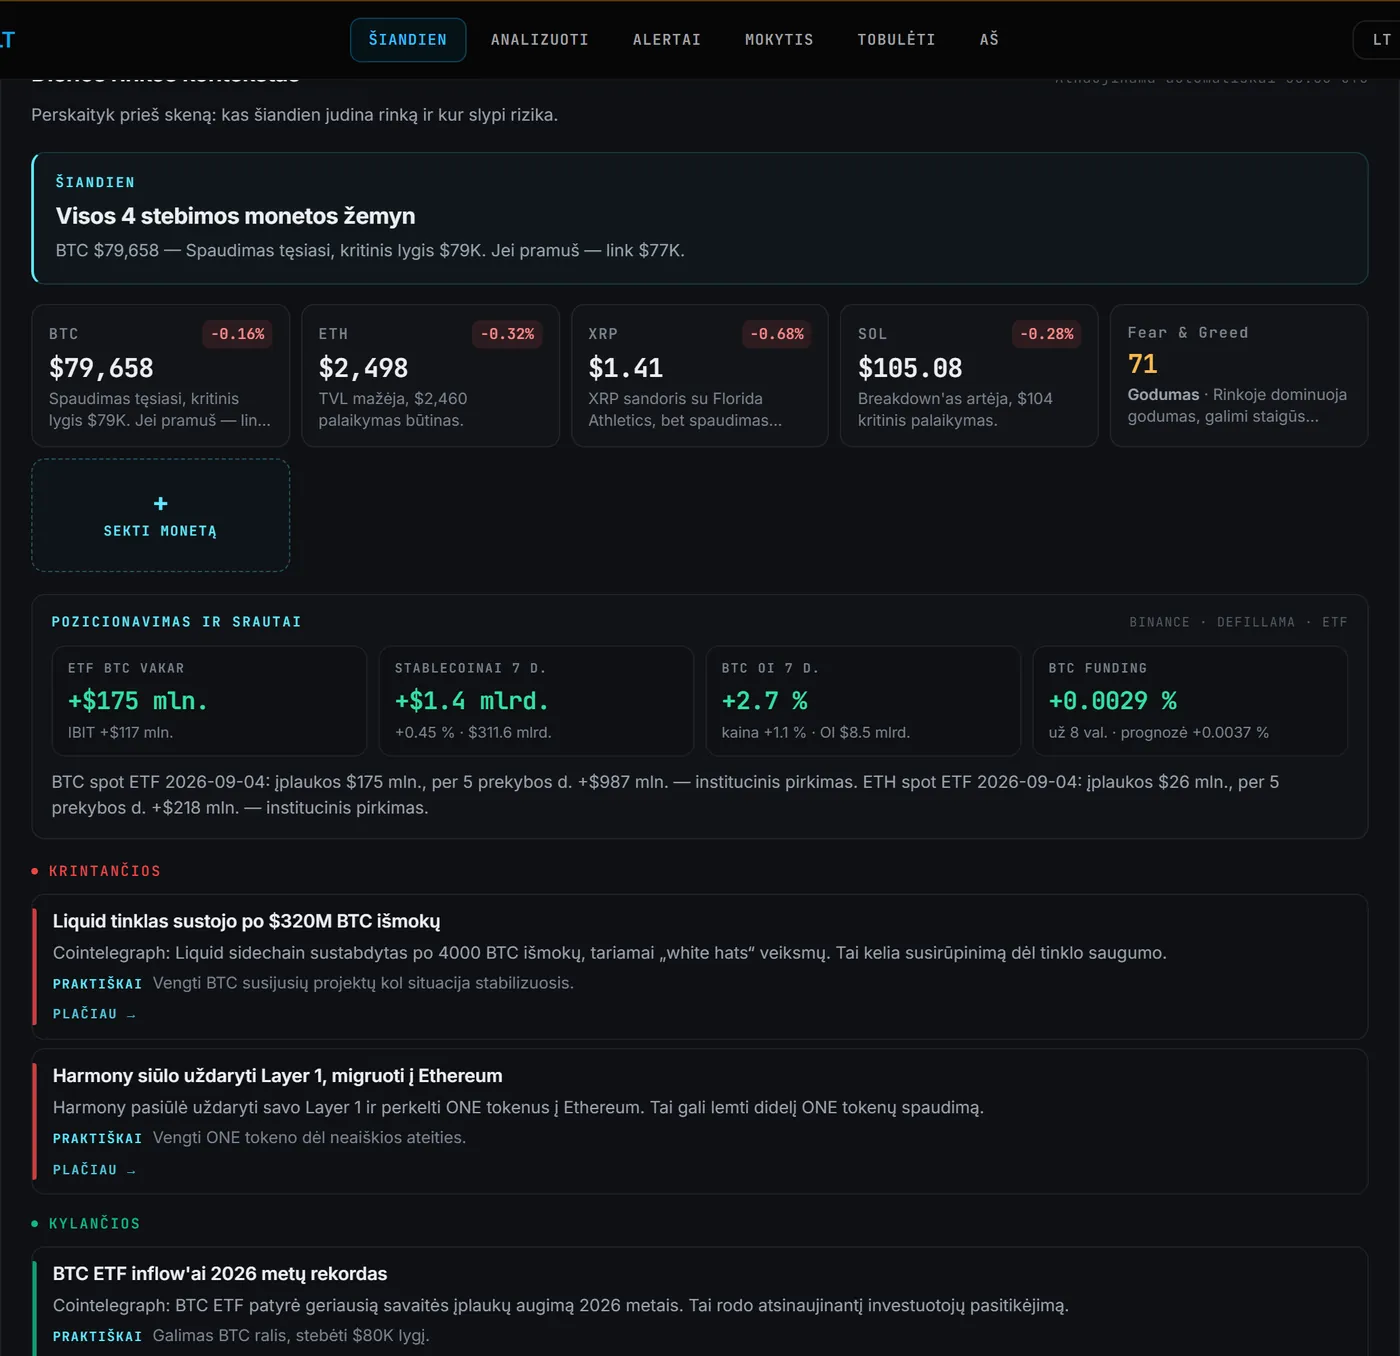Click the Visos 4 stebimos monetos žemyn banner
The width and height of the screenshot is (1400, 1356).
tap(700, 218)
